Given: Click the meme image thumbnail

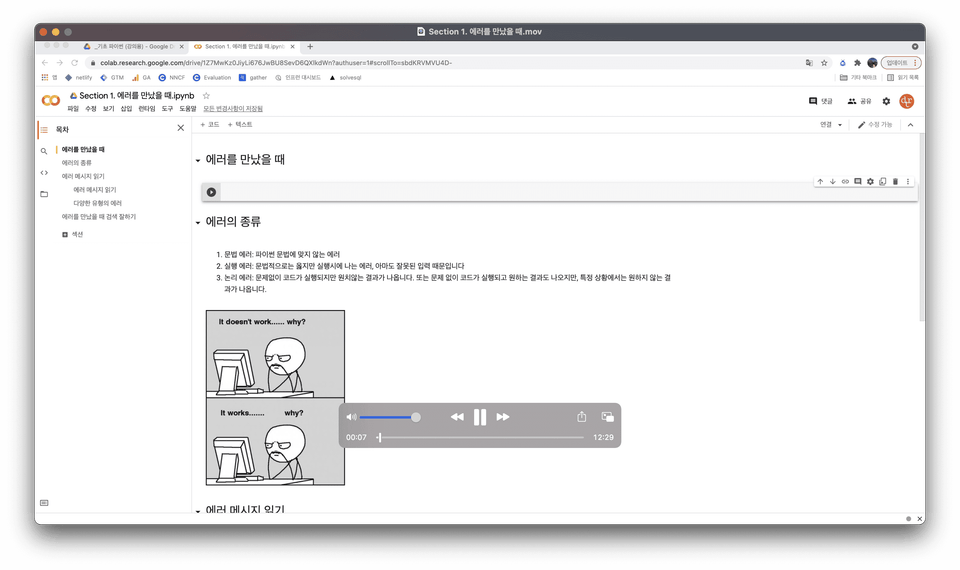Looking at the screenshot, I should point(276,398).
